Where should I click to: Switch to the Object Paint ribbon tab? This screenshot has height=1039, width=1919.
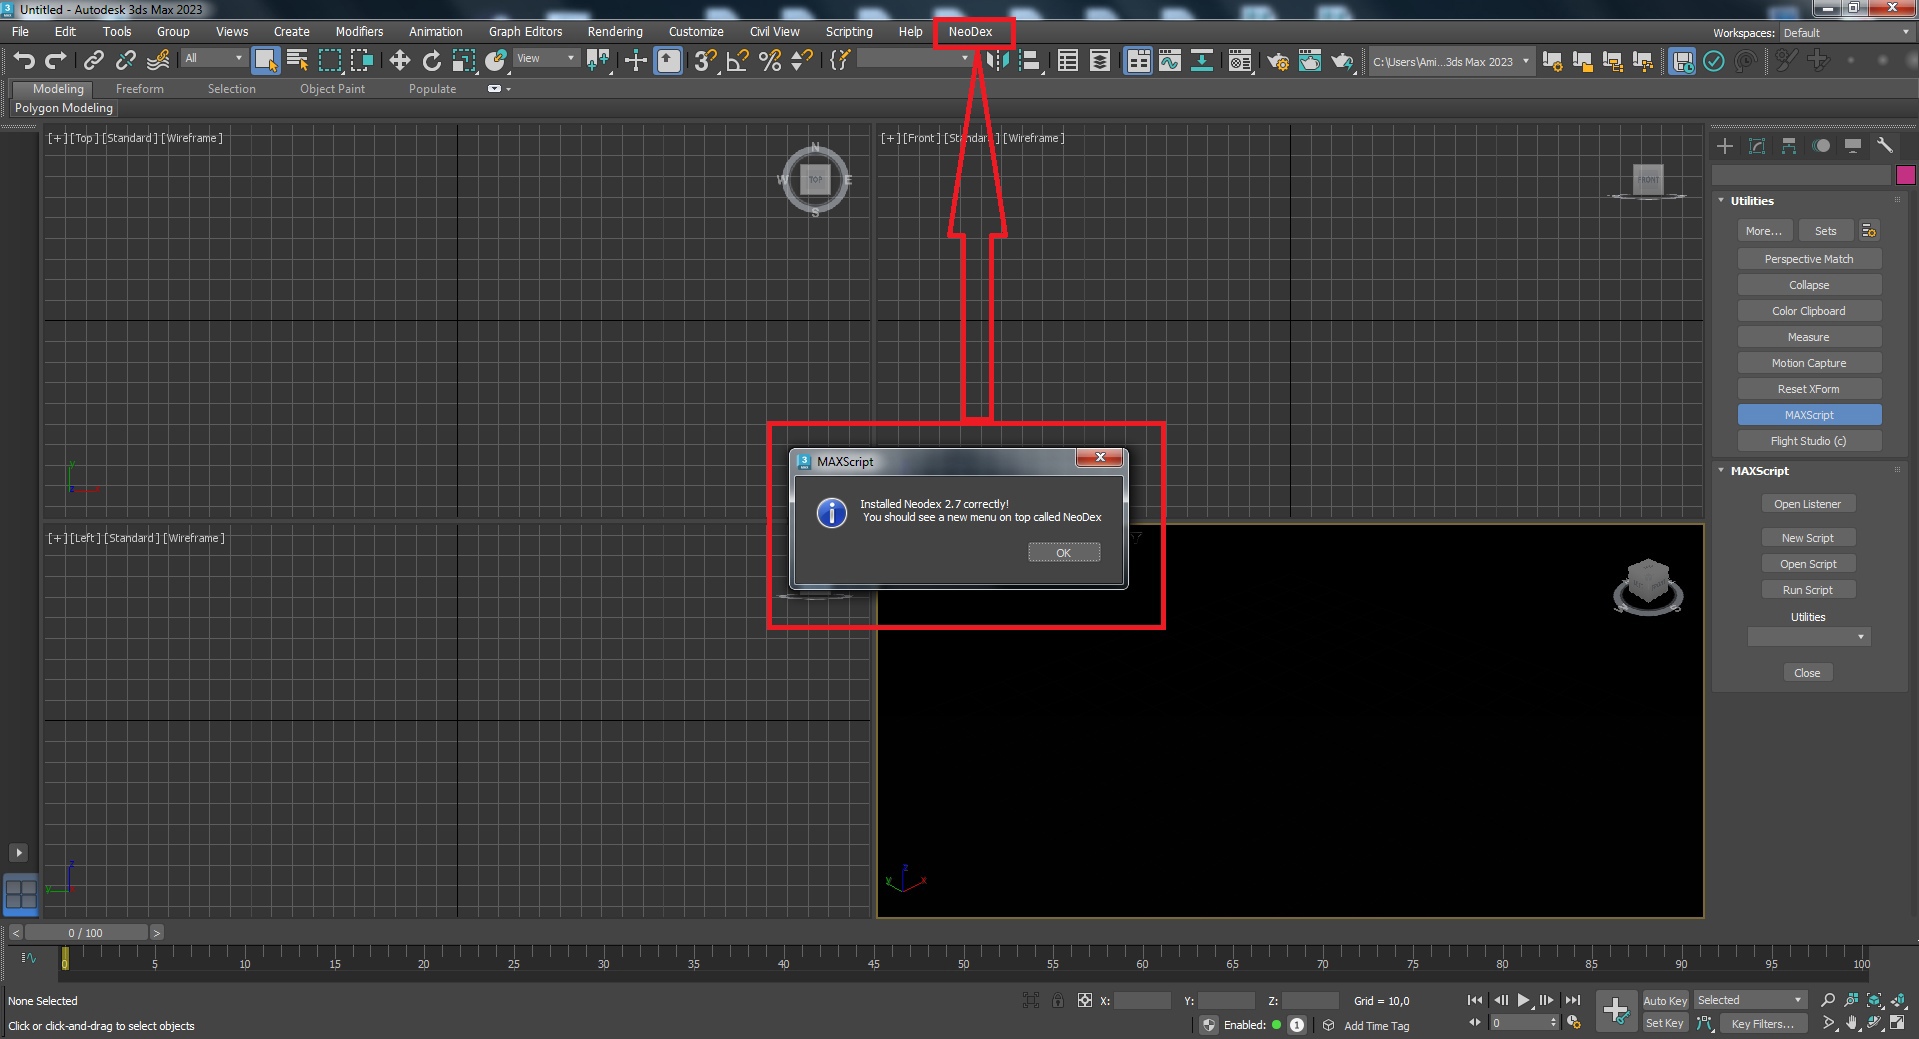332,89
